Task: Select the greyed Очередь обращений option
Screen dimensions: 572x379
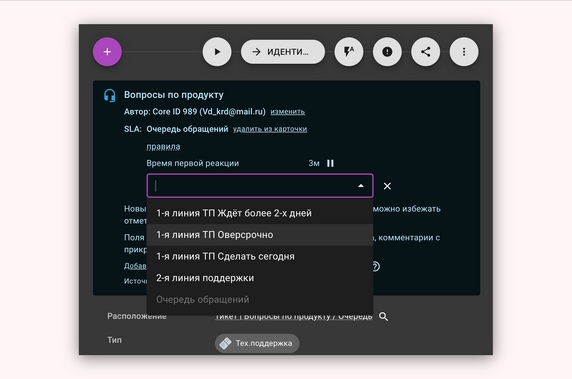Action: point(260,299)
